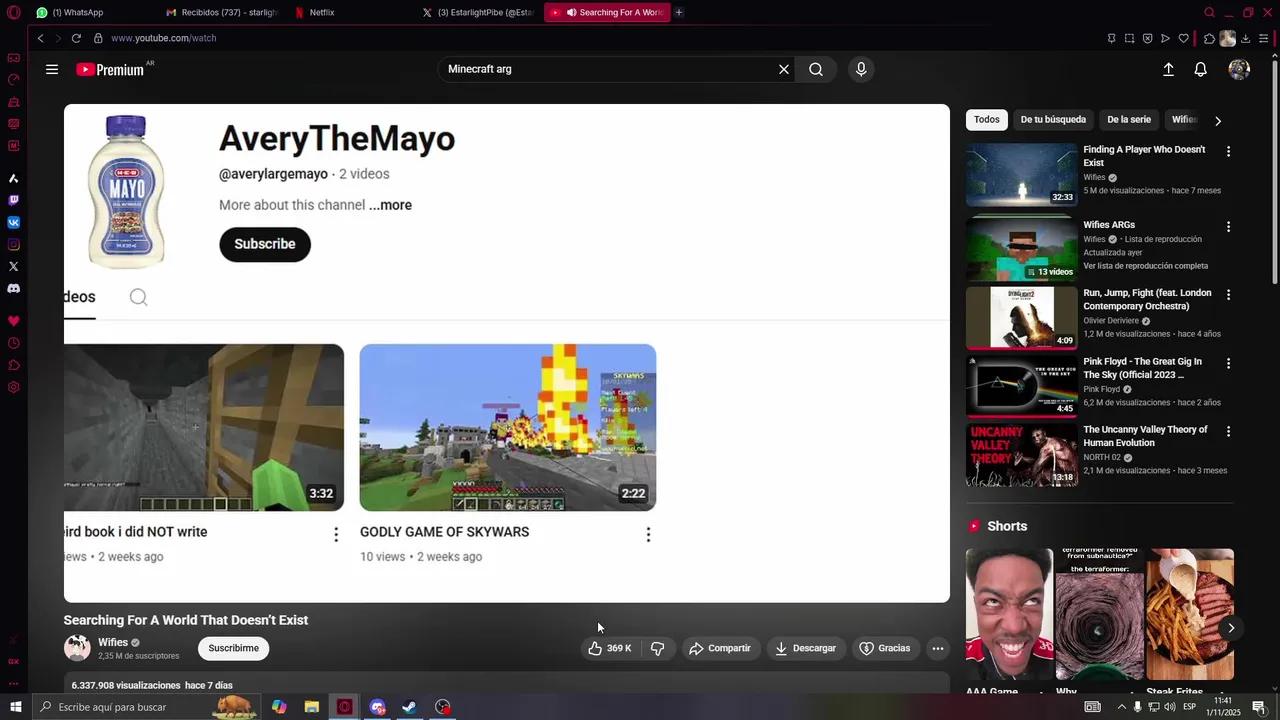Select De la serie filter chip

pos(1129,120)
